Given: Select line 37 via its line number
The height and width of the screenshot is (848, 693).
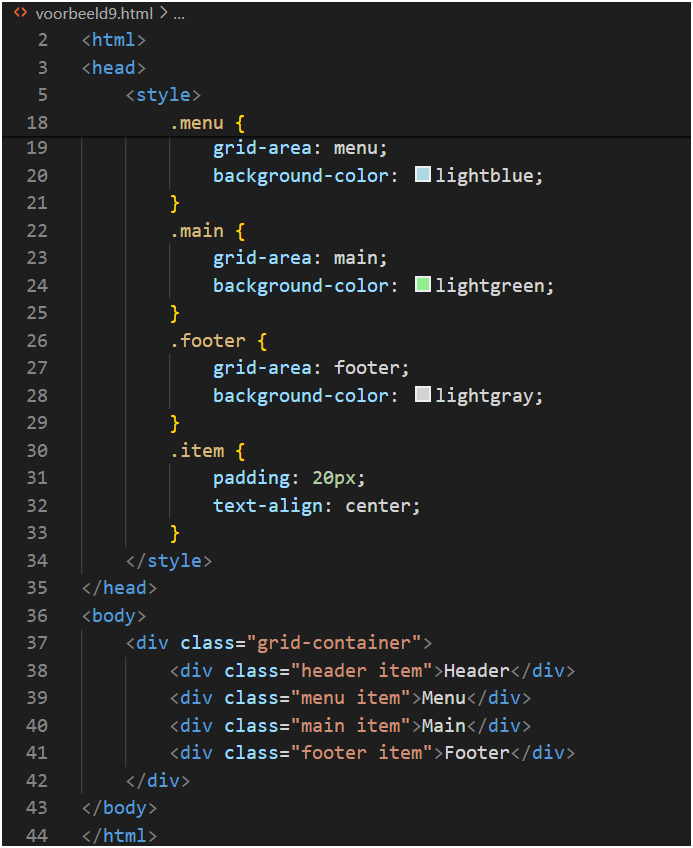Looking at the screenshot, I should click(x=36, y=642).
